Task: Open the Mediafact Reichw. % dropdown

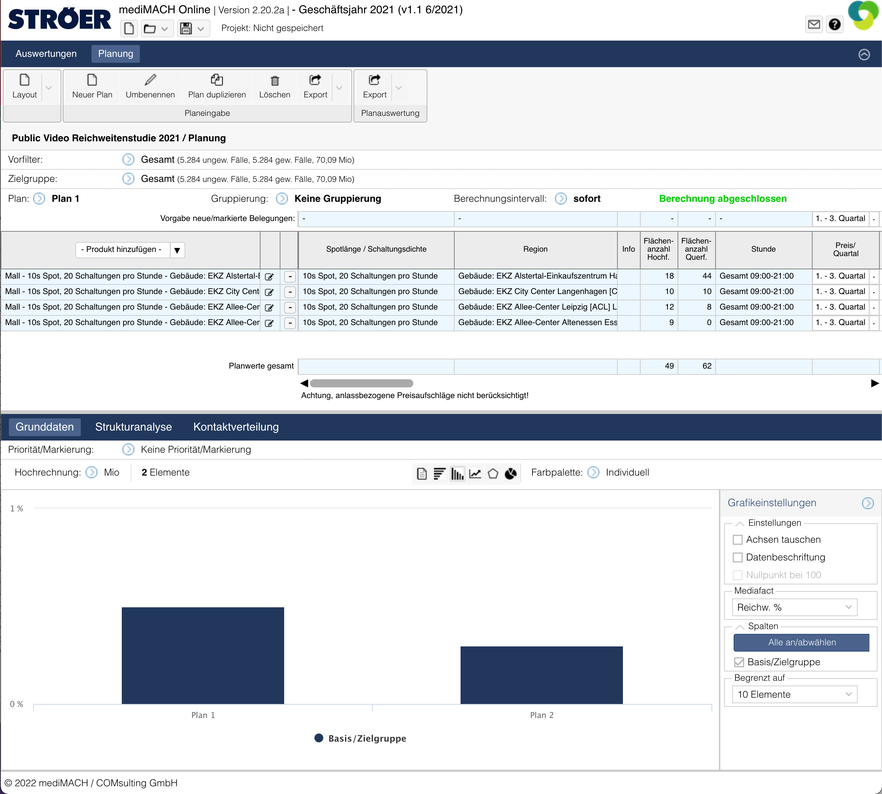Action: pos(795,607)
